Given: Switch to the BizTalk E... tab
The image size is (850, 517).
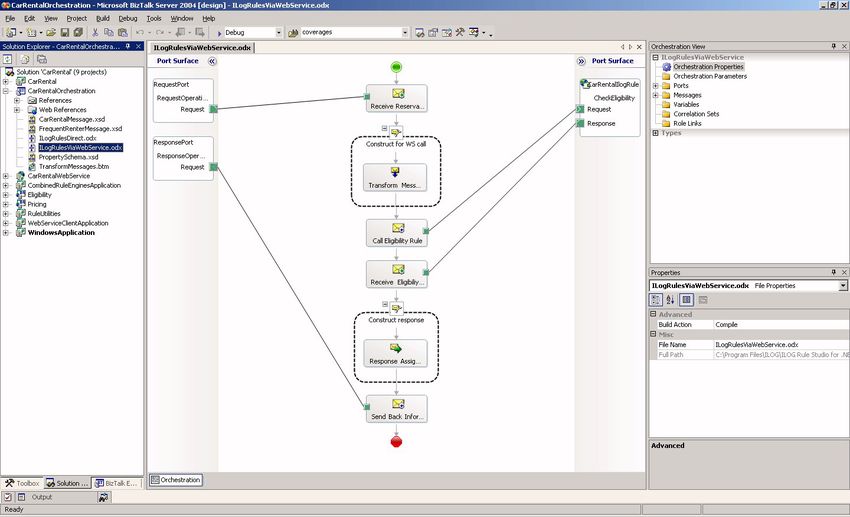Looking at the screenshot, I should [115, 483].
